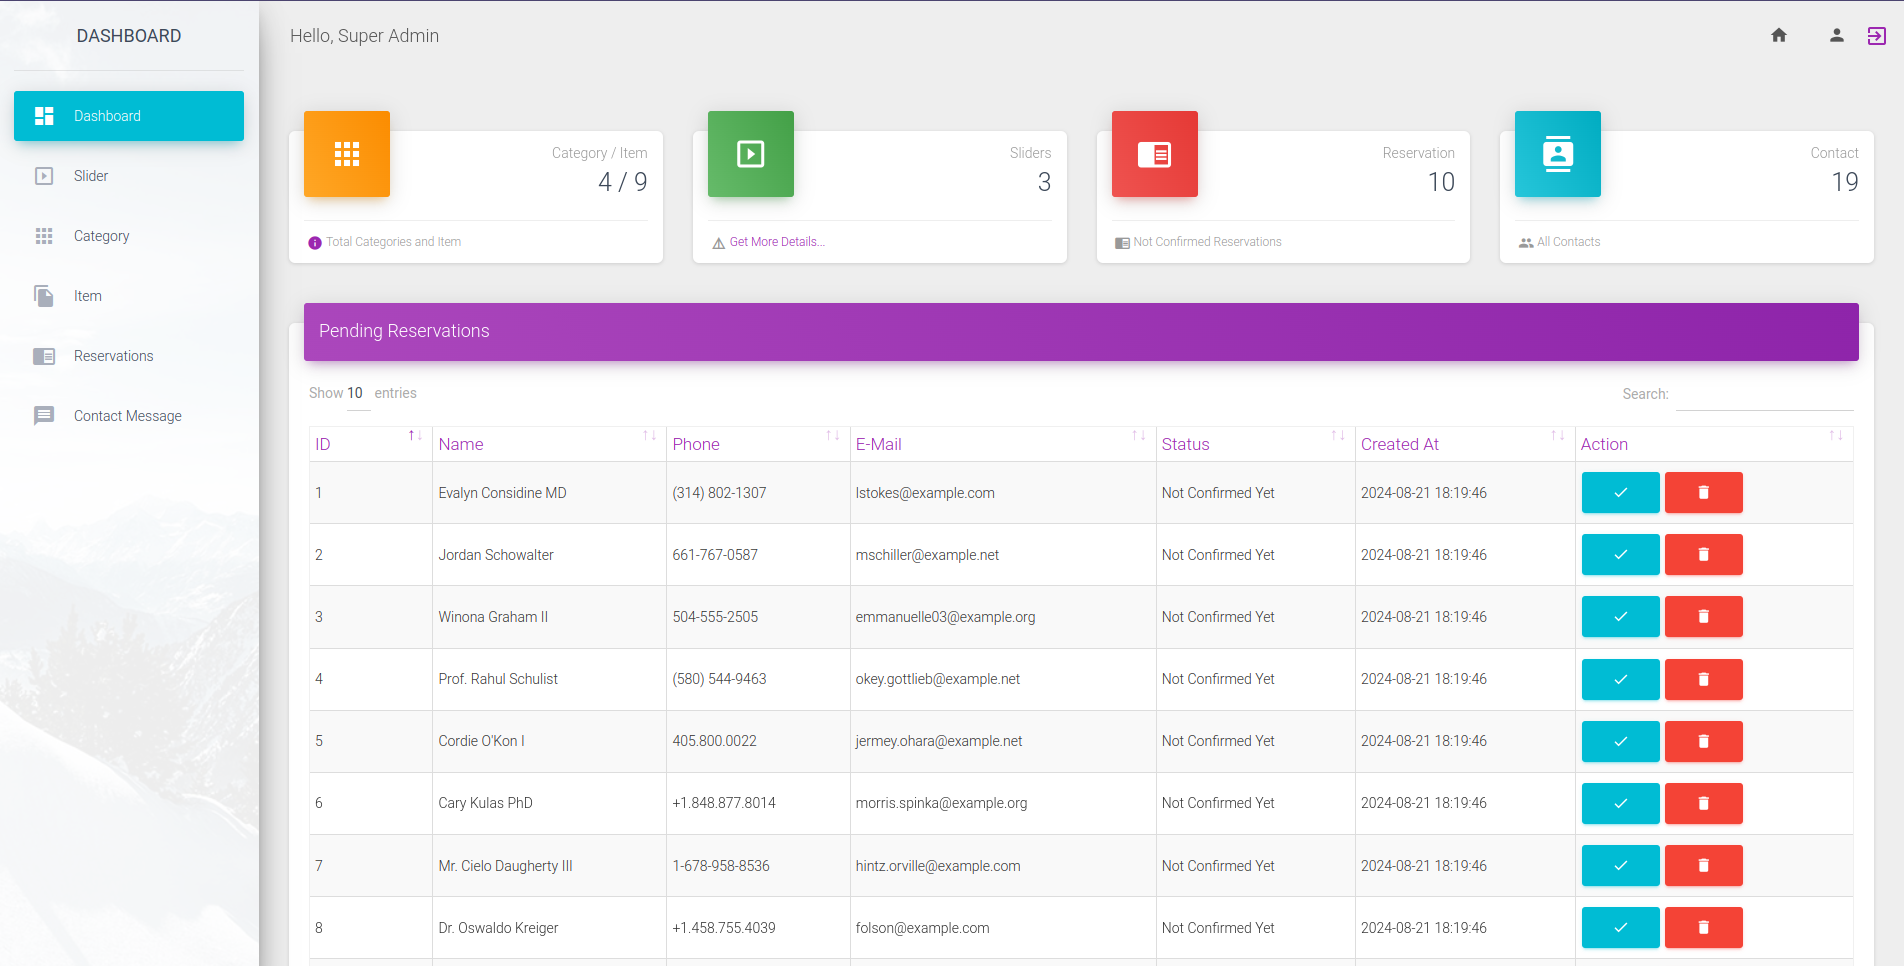The height and width of the screenshot is (966, 1904).
Task: Confirm reservation for Cordie O'Kon I
Action: coord(1621,741)
